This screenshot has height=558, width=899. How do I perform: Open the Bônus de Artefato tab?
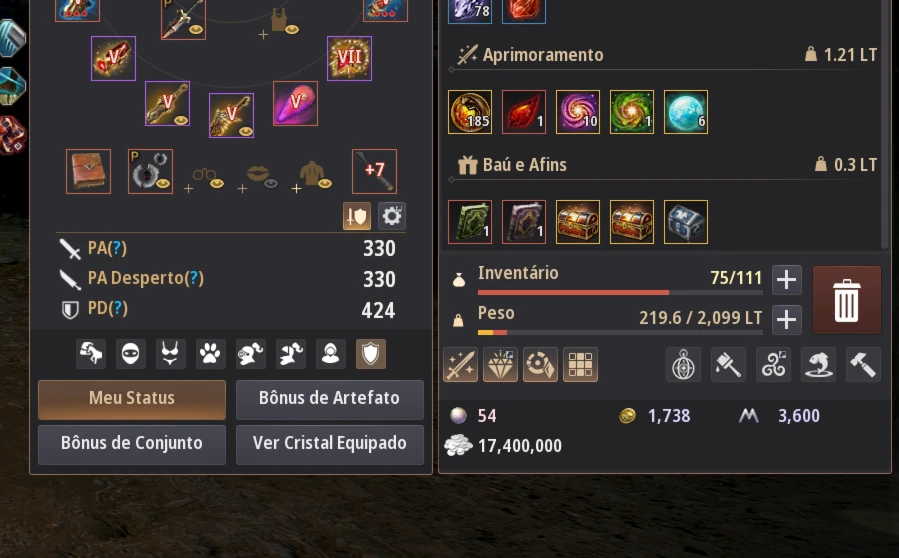pyautogui.click(x=330, y=399)
